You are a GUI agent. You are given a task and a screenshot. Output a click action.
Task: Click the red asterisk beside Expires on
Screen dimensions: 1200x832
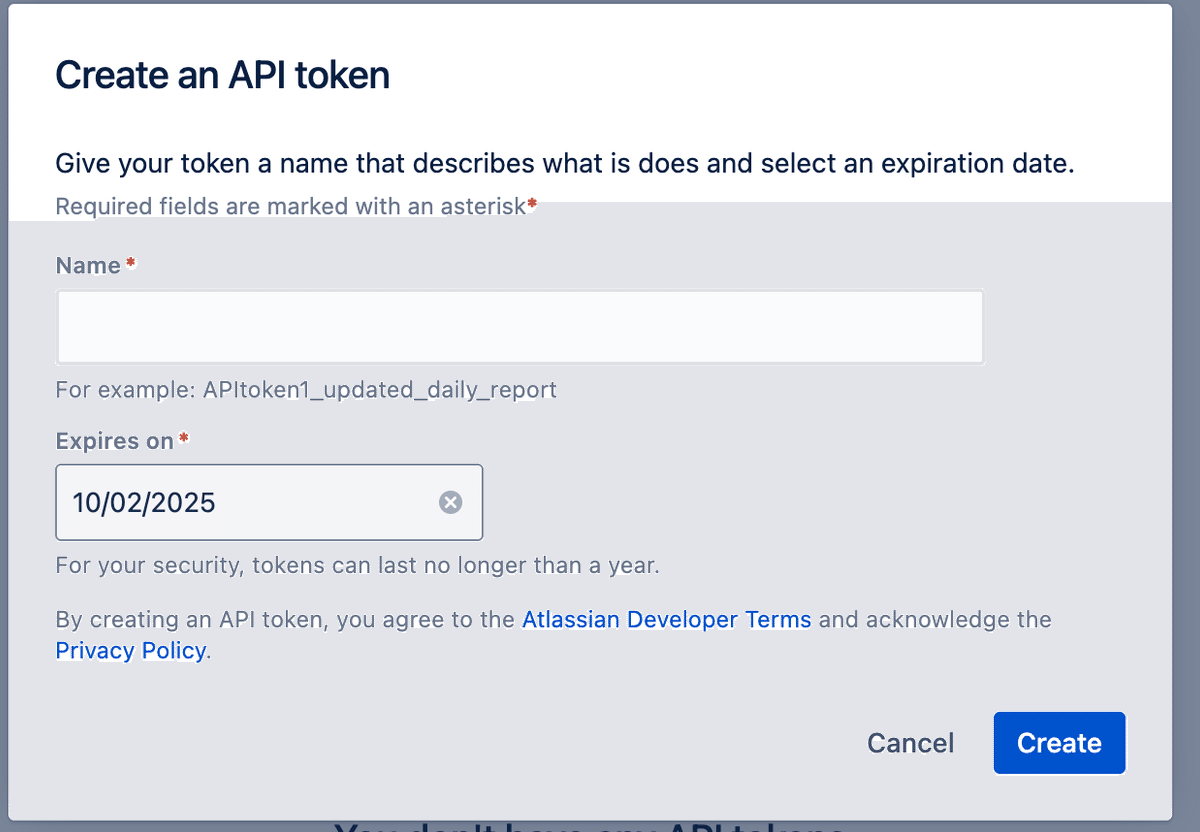coord(183,438)
